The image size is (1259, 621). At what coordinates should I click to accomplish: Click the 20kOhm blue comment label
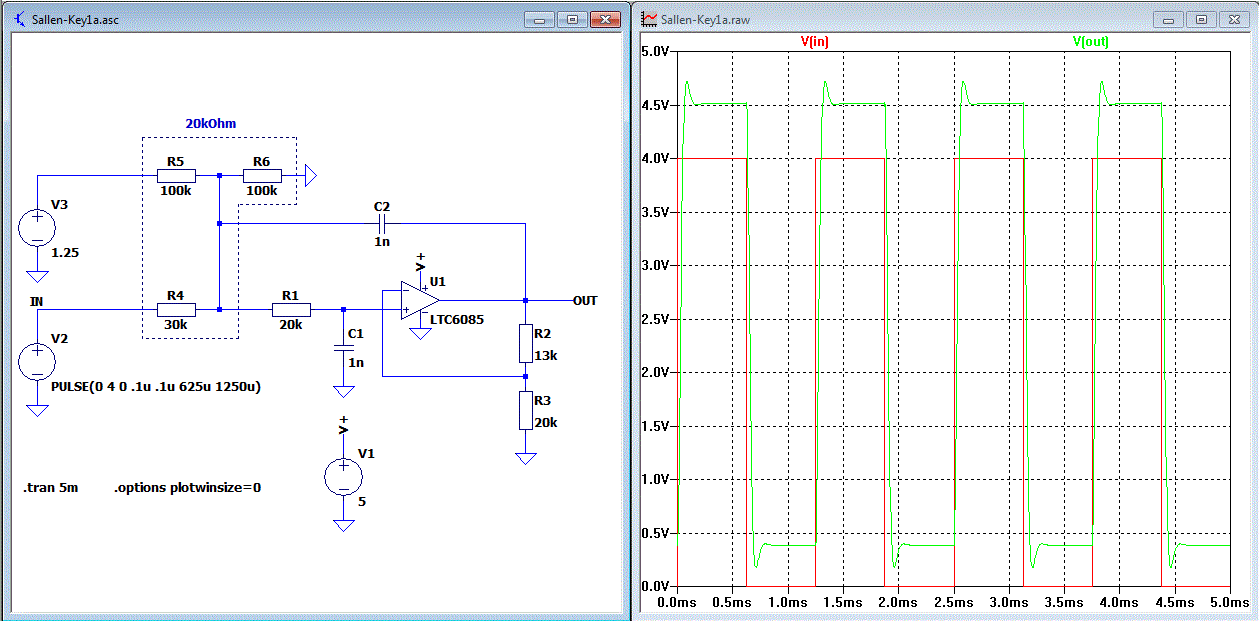[x=210, y=123]
